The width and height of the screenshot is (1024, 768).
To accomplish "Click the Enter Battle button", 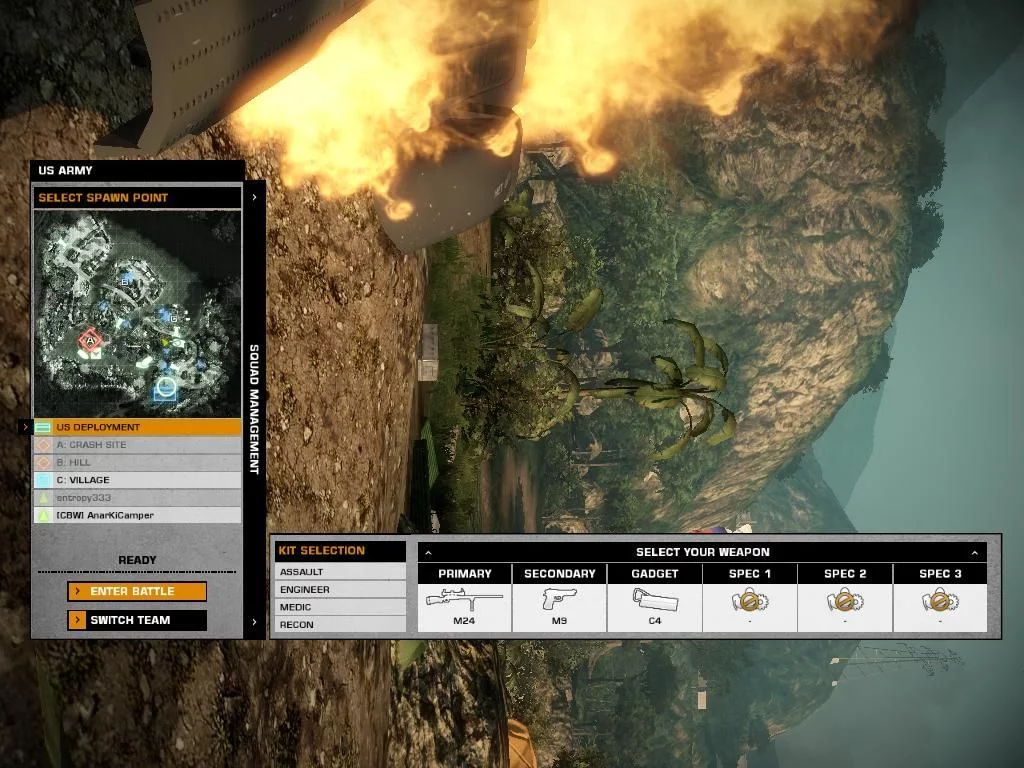I will [137, 591].
